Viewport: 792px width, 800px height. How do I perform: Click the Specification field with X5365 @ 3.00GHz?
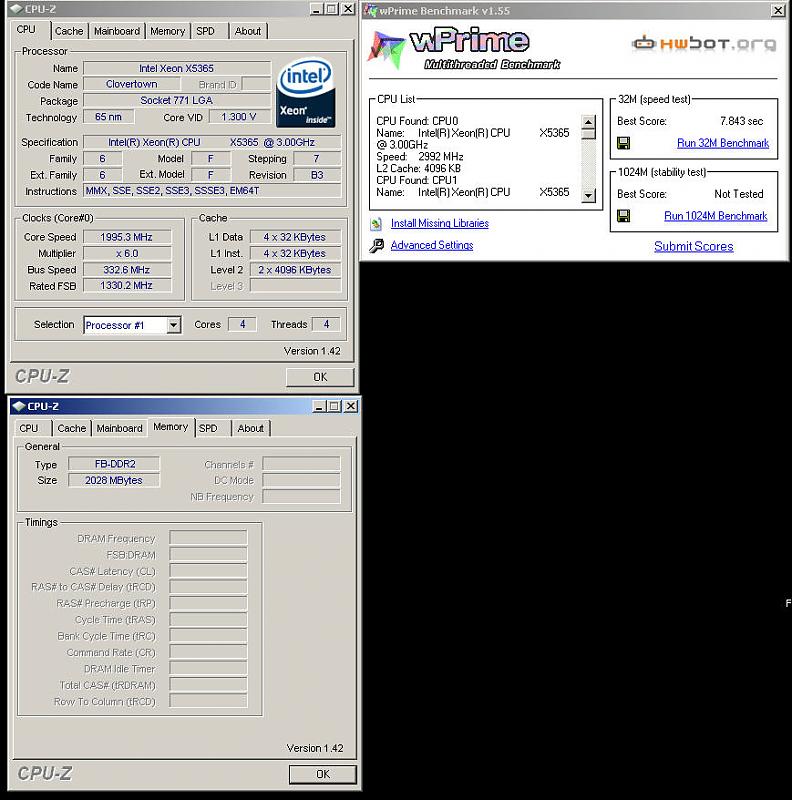[212, 142]
